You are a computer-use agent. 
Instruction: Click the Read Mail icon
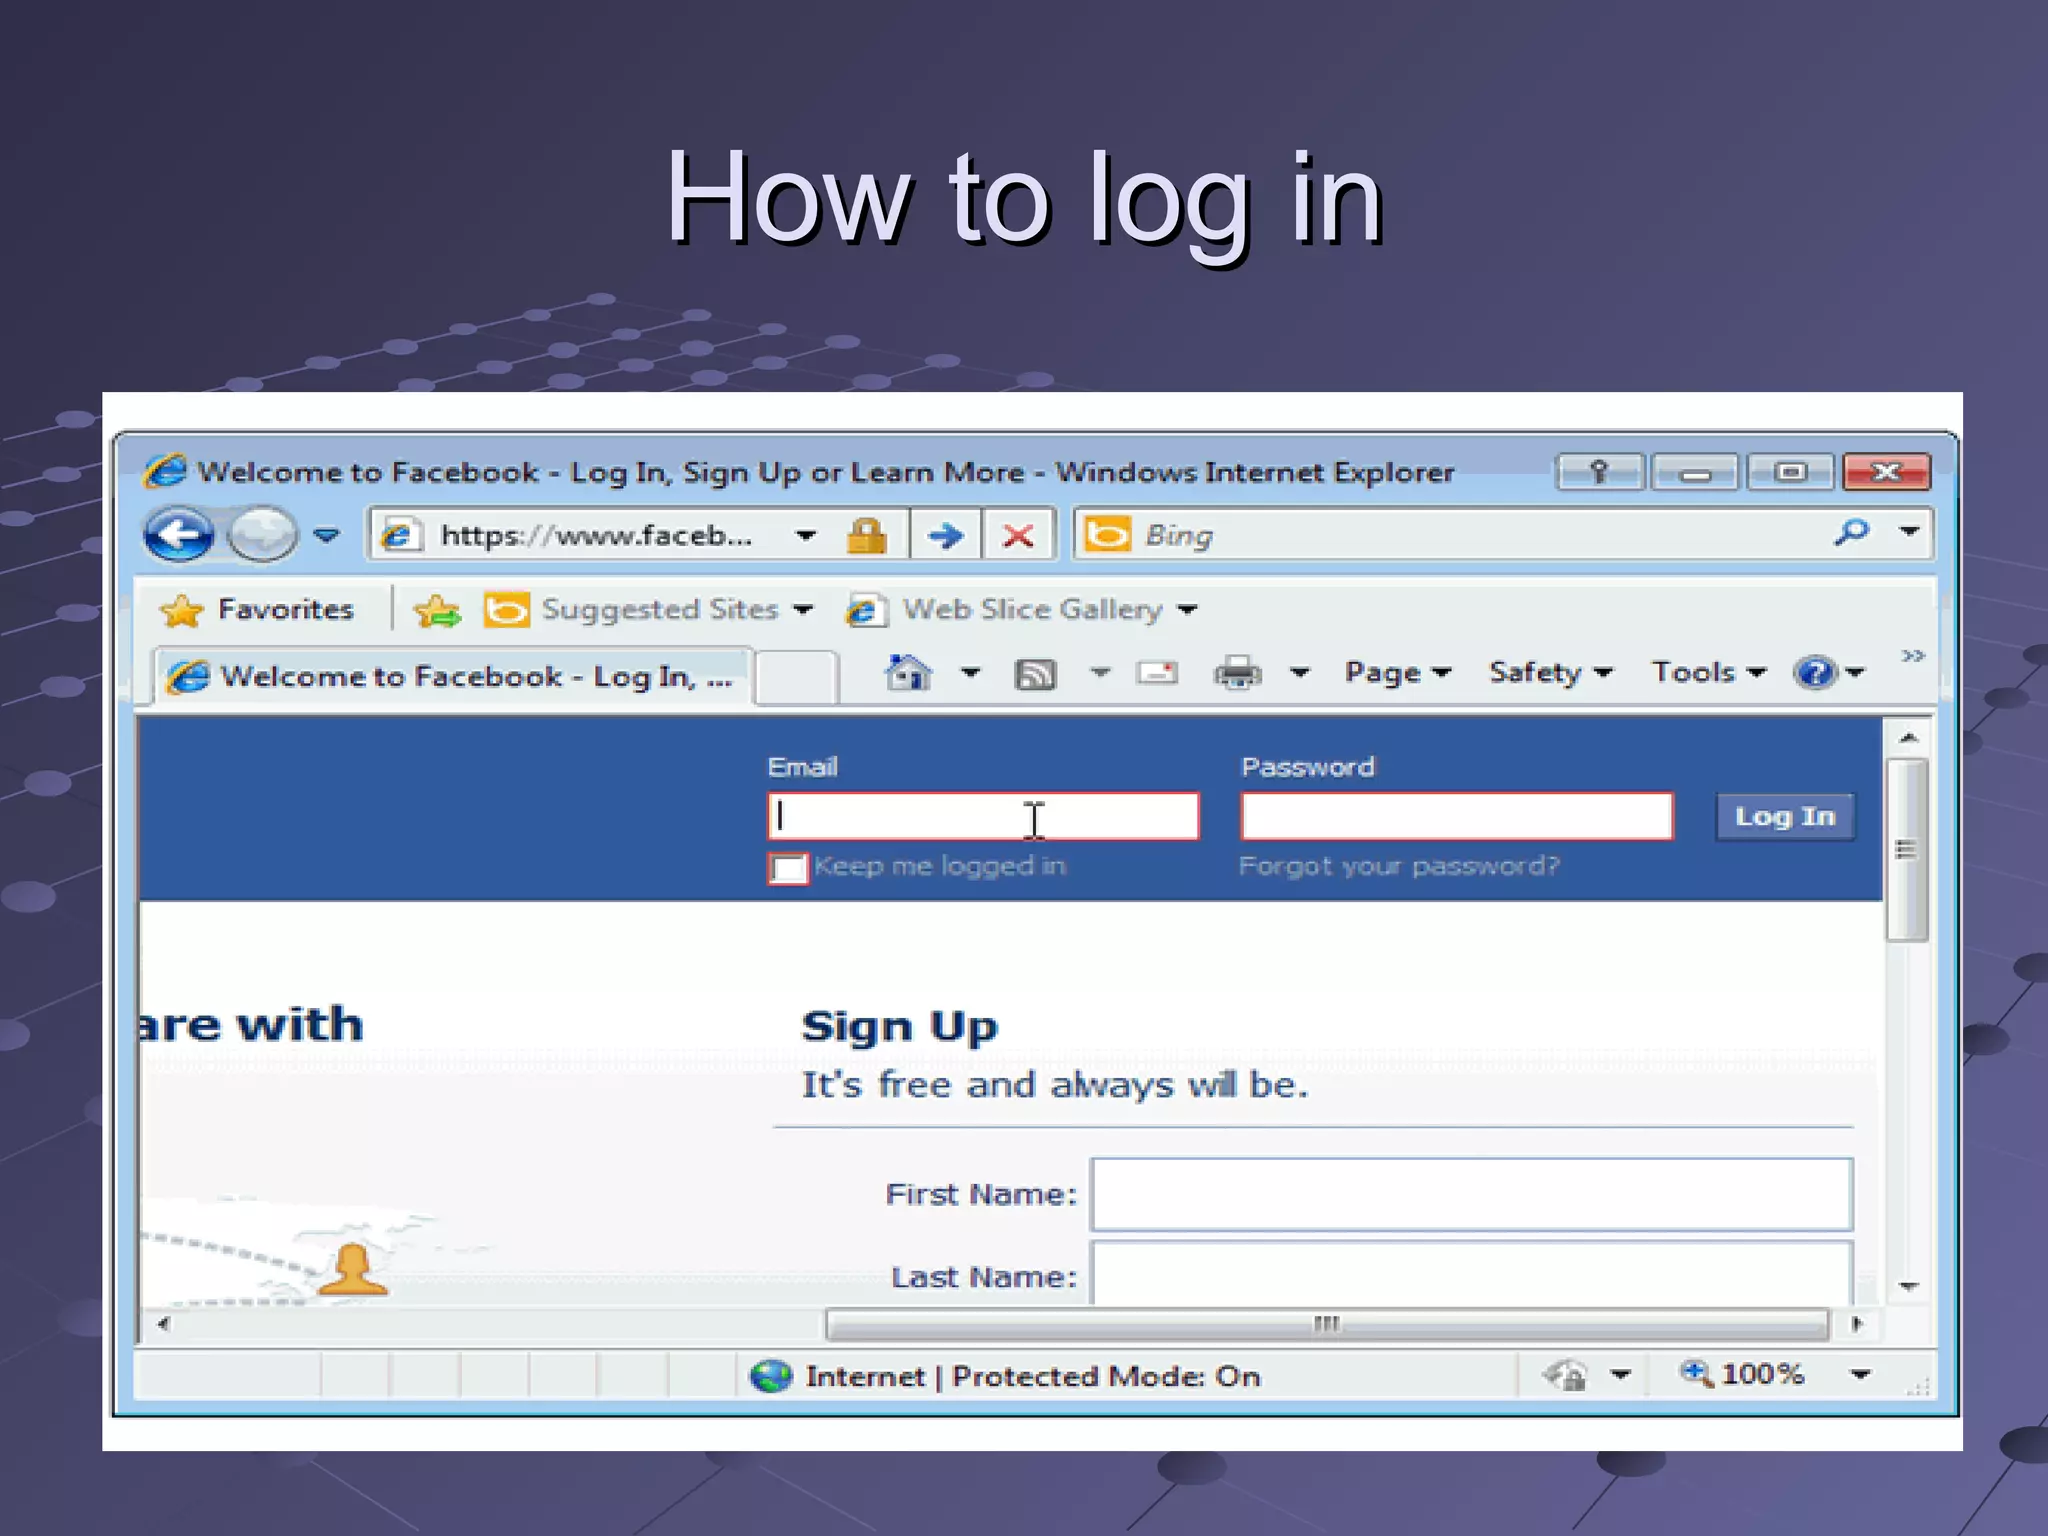(1157, 673)
